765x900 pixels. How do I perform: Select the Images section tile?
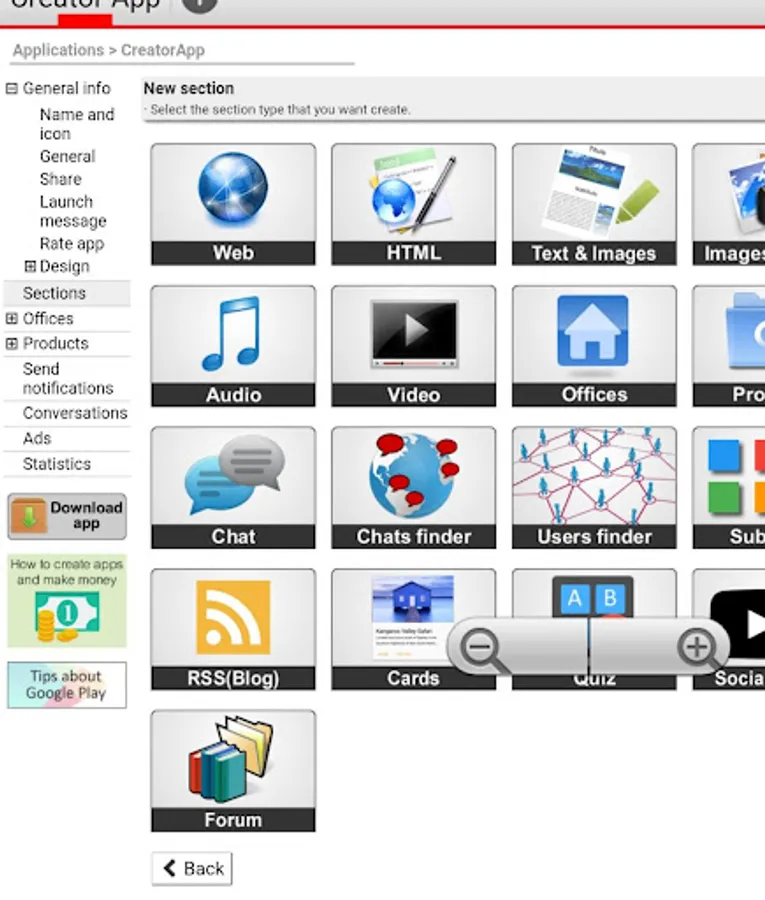click(x=729, y=204)
